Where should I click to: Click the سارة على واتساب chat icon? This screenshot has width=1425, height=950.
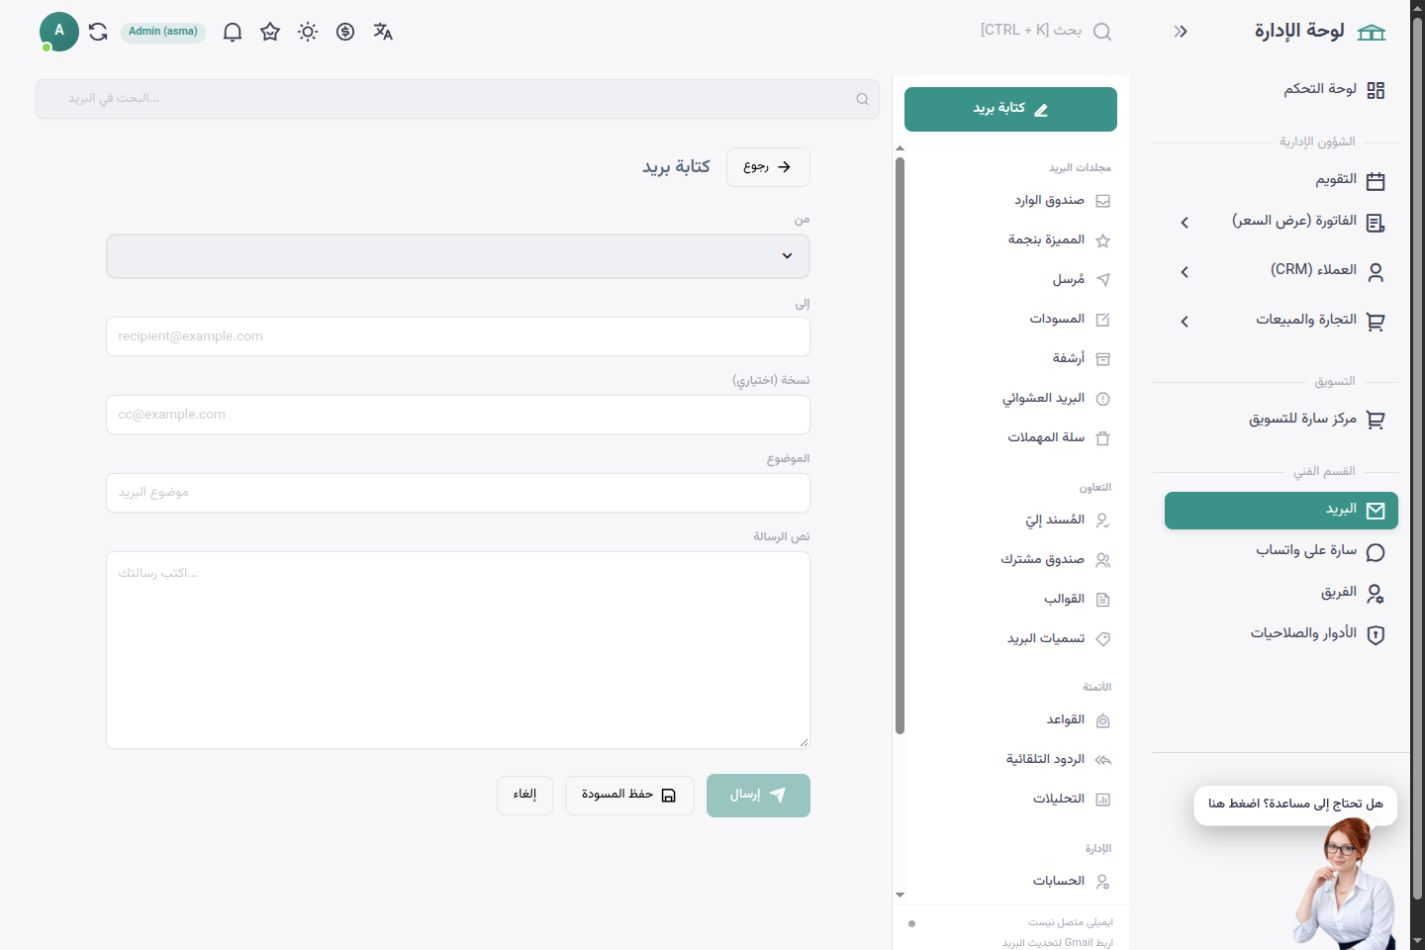[x=1376, y=552]
